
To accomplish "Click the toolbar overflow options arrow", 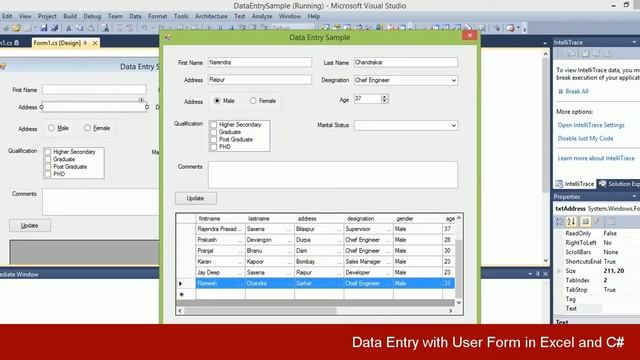I will coord(524,28).
